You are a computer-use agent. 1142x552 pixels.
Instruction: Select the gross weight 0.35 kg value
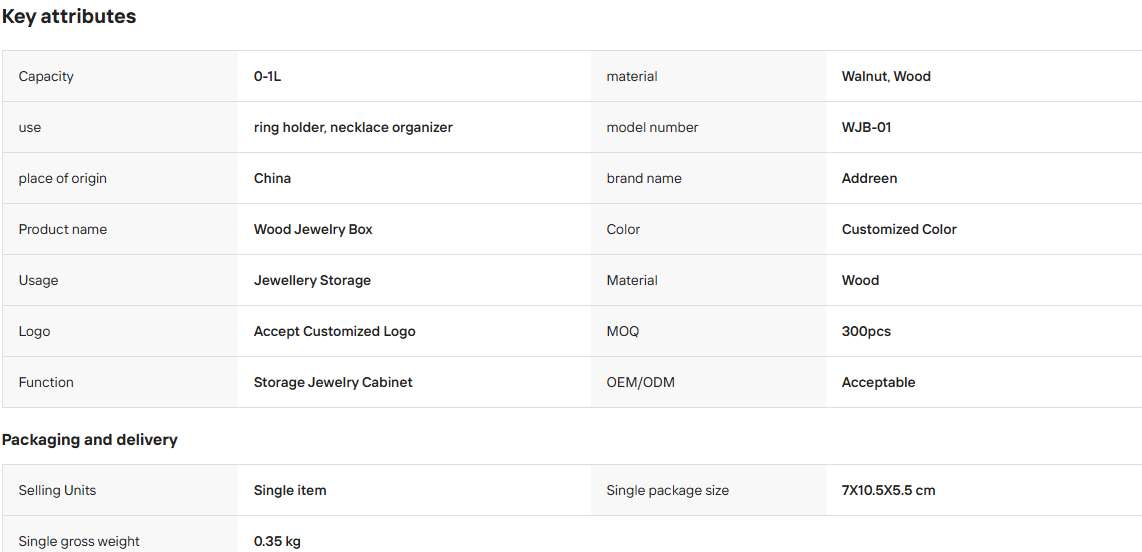click(277, 542)
